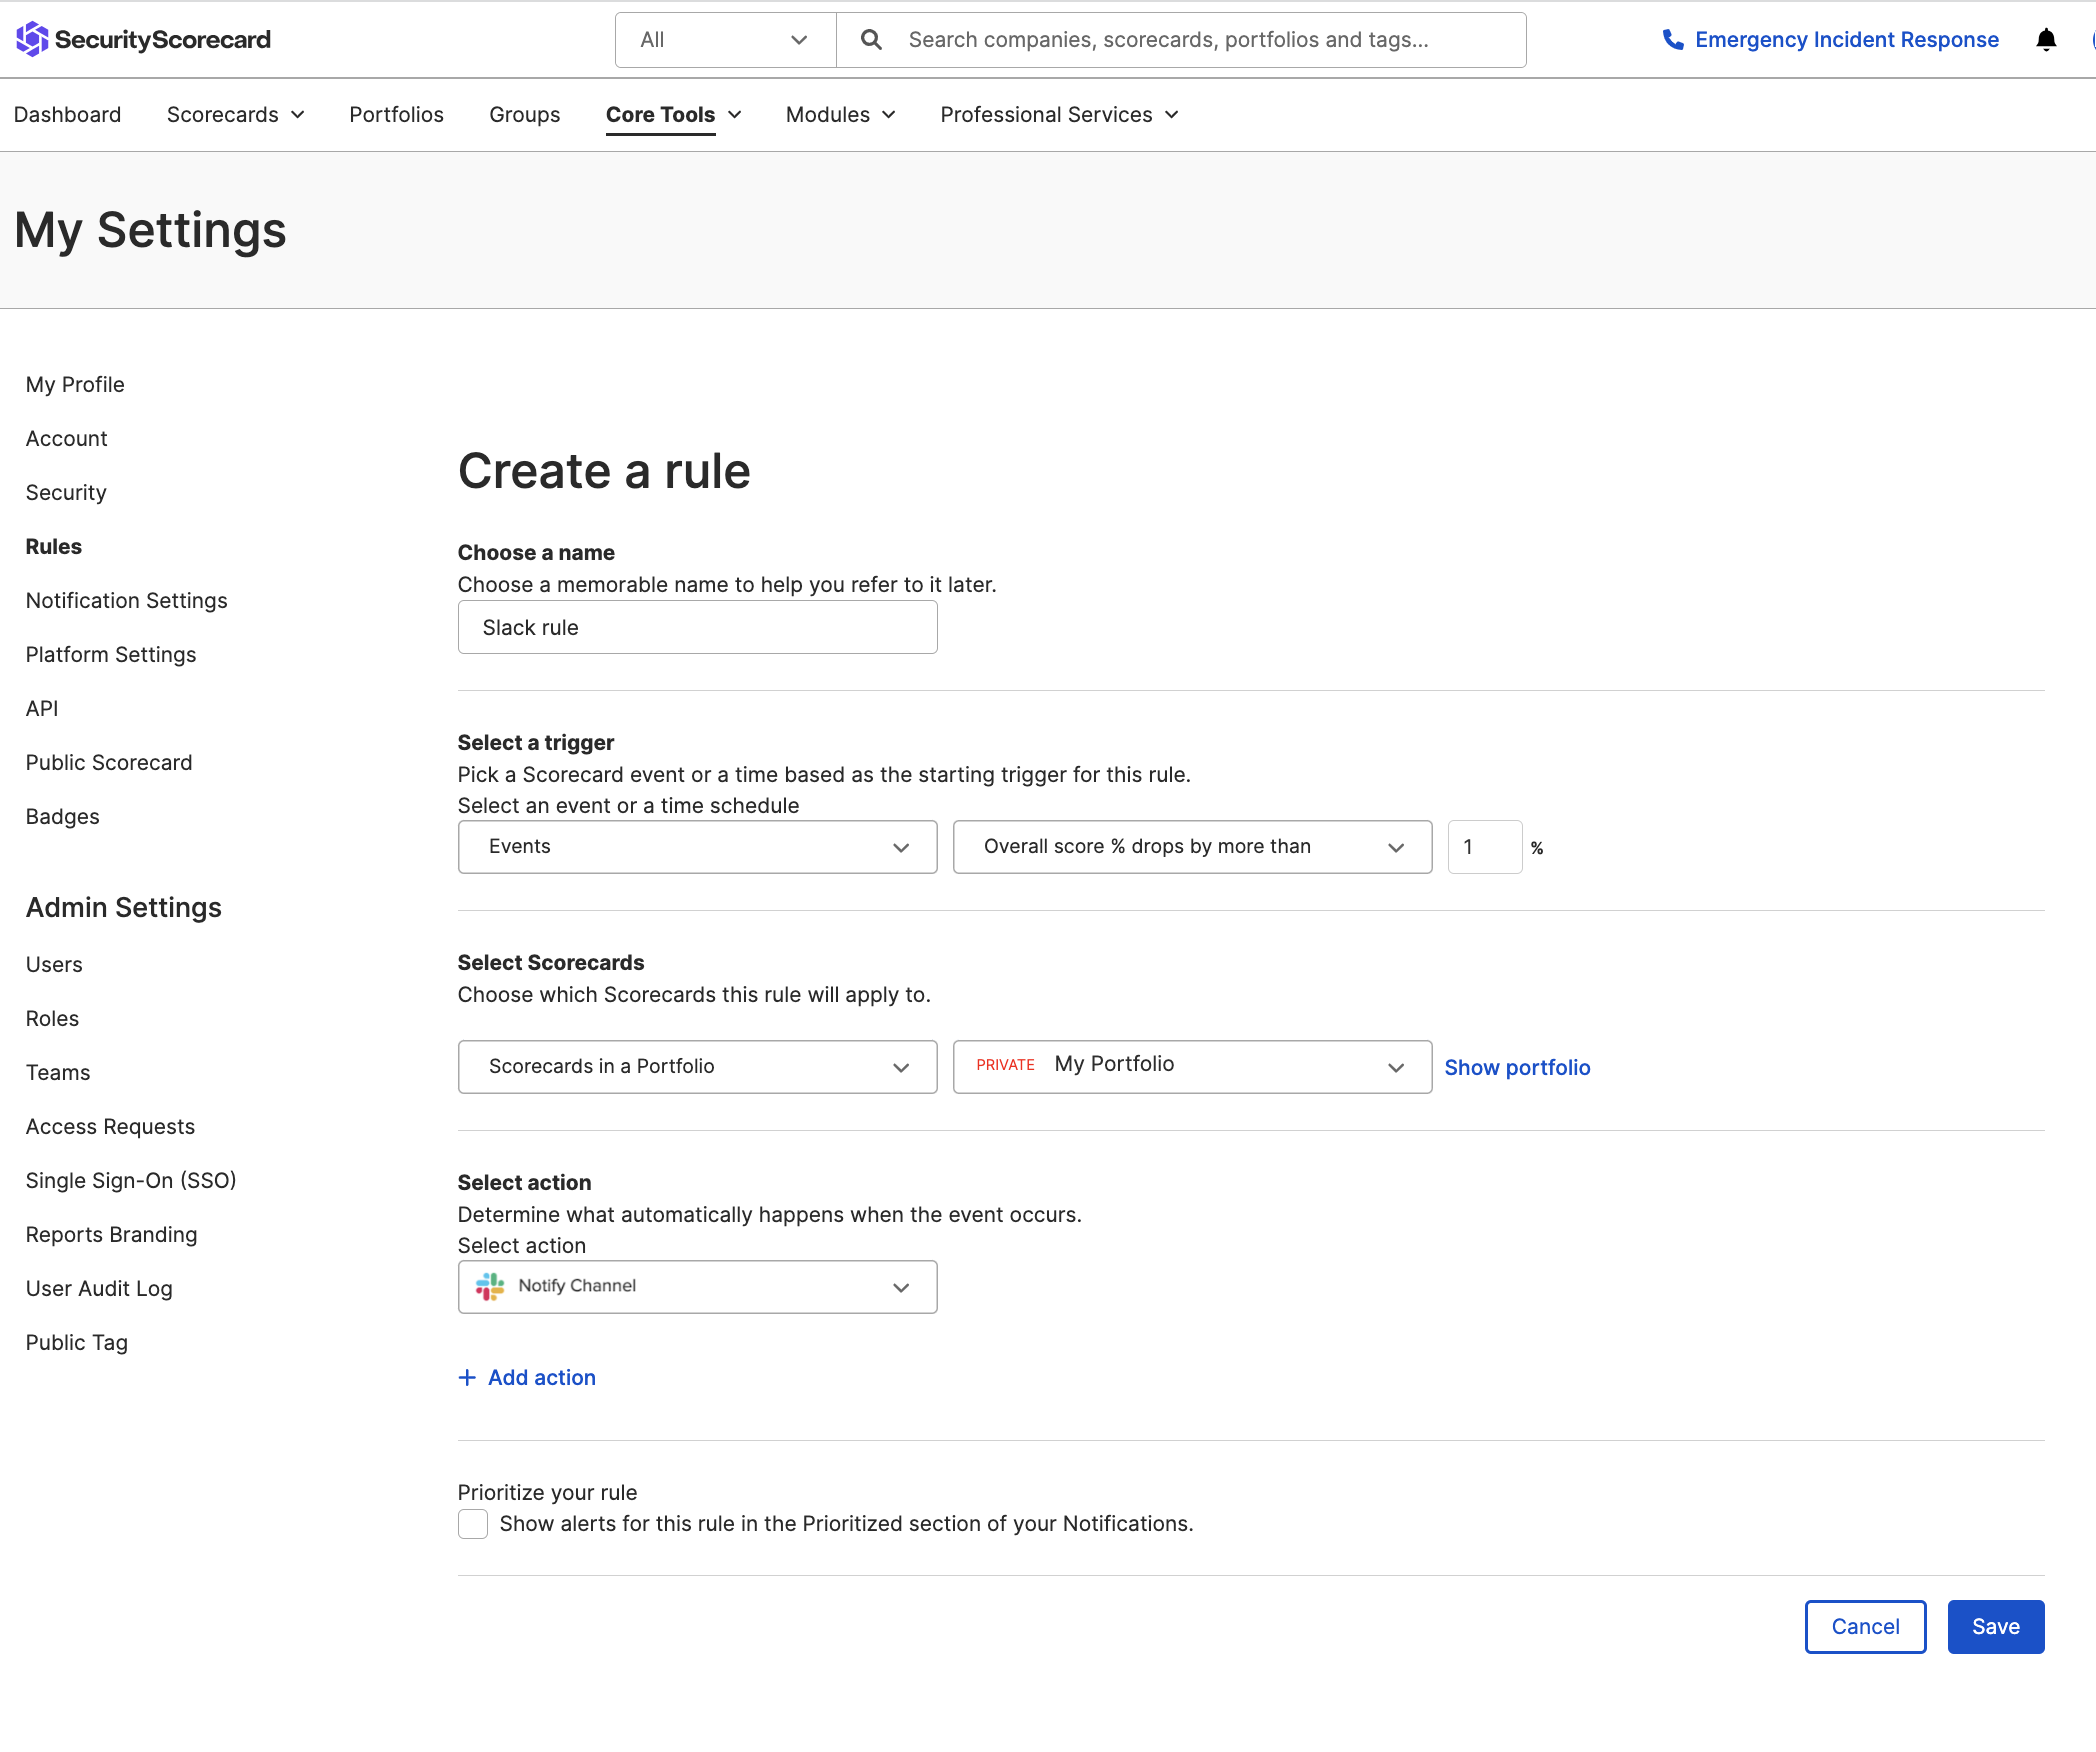Open the Overall score % drops dropdown
2096x1752 pixels.
[1191, 846]
